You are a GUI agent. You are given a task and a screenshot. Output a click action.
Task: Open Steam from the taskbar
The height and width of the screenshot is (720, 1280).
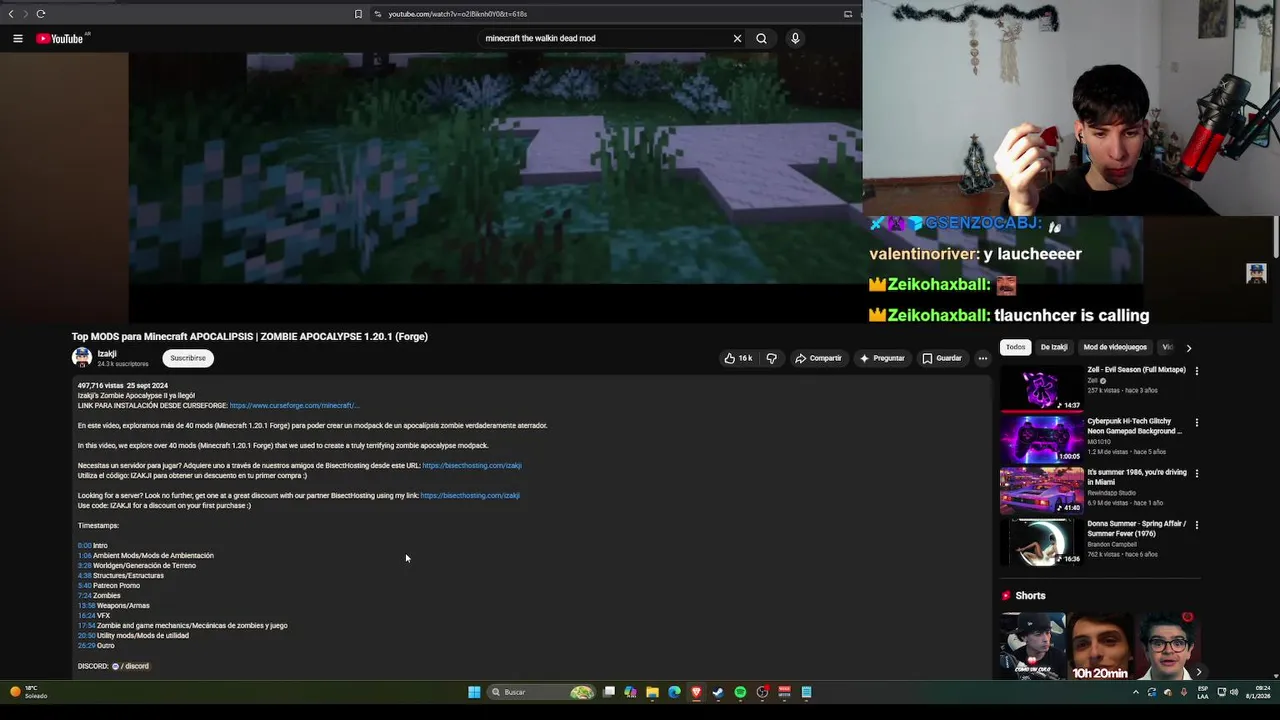click(x=718, y=692)
